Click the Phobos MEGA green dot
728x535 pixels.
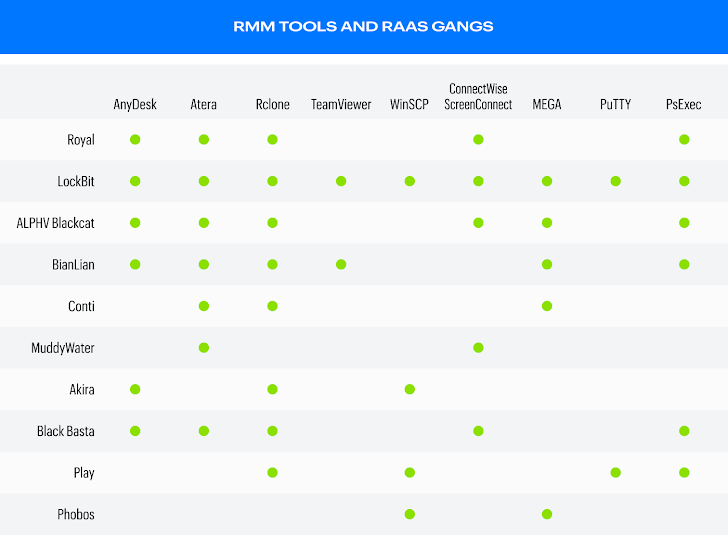[x=547, y=514]
